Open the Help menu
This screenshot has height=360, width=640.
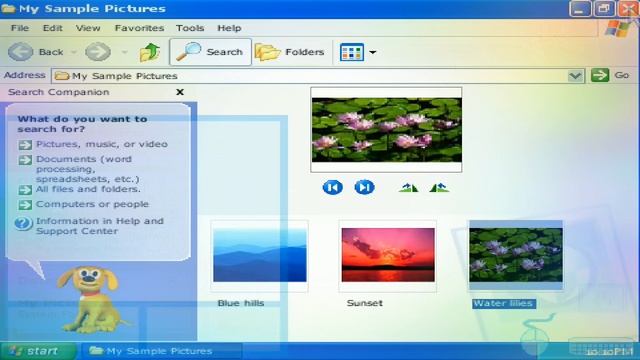229,28
